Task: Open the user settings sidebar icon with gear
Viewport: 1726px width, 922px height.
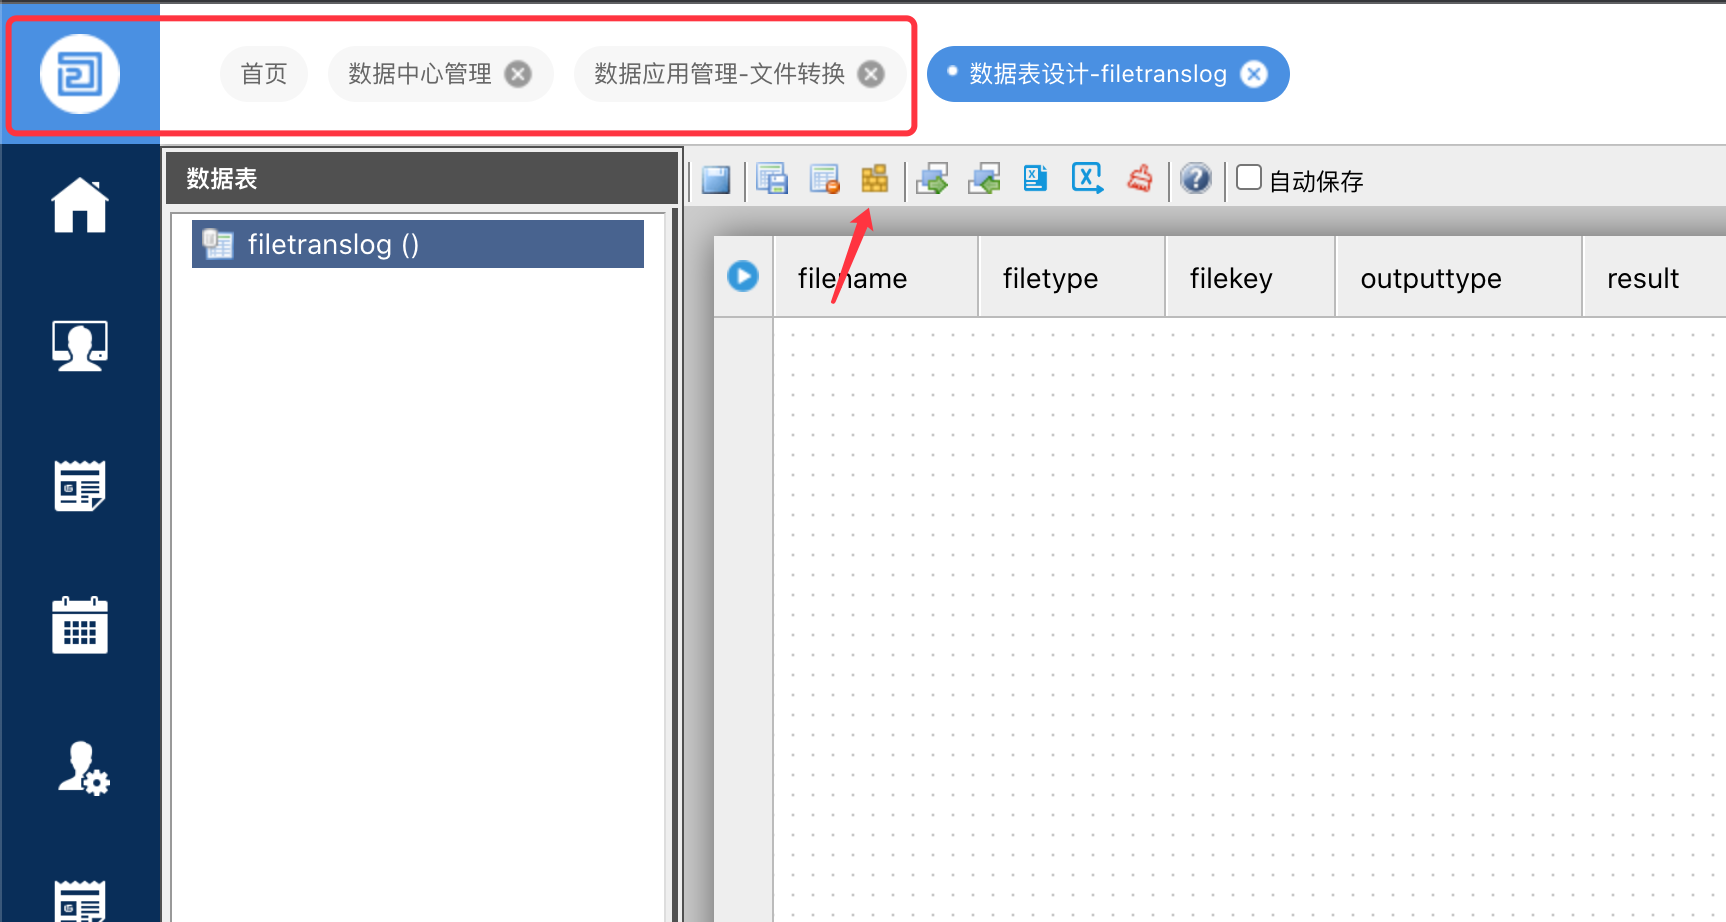Action: pyautogui.click(x=82, y=768)
